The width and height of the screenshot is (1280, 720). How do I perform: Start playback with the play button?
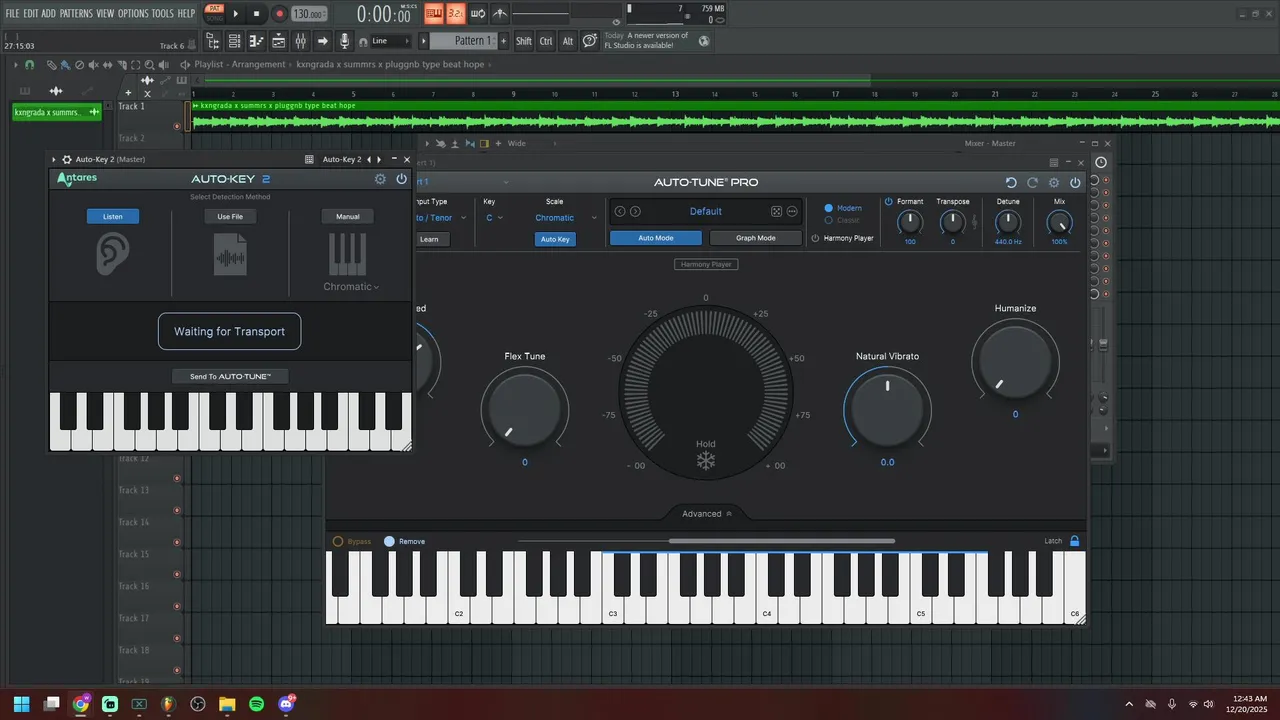tap(236, 14)
